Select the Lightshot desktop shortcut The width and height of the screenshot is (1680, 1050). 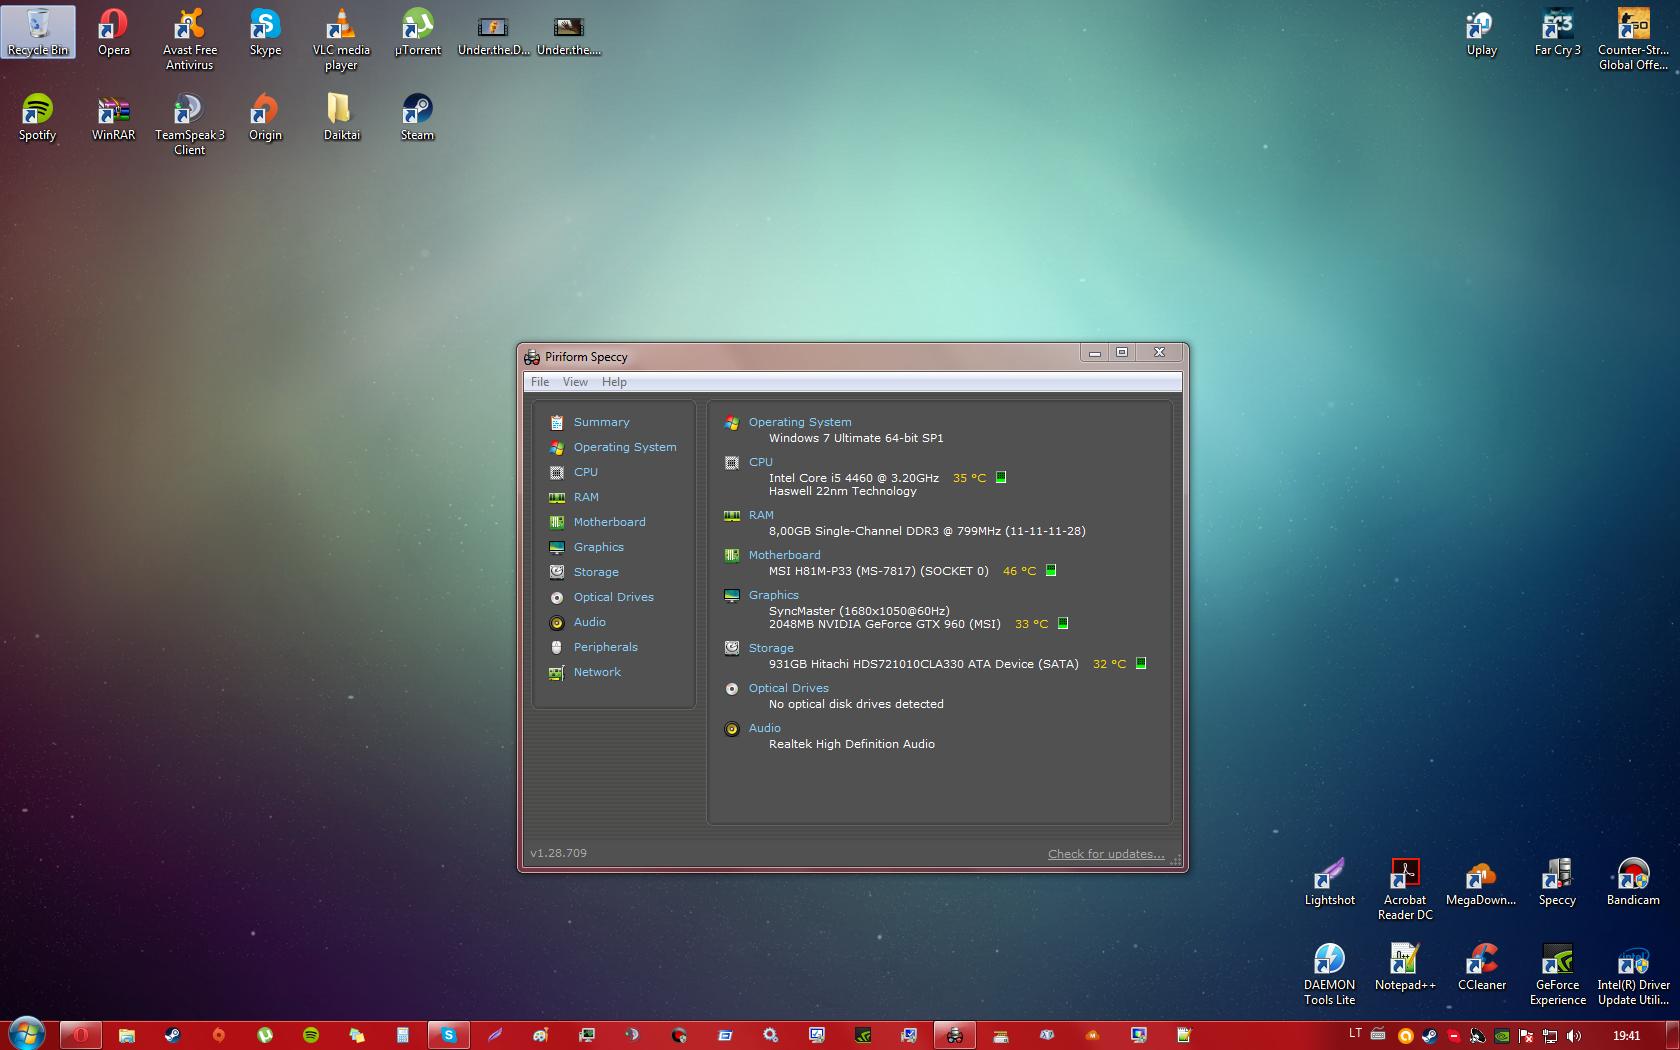point(1329,882)
